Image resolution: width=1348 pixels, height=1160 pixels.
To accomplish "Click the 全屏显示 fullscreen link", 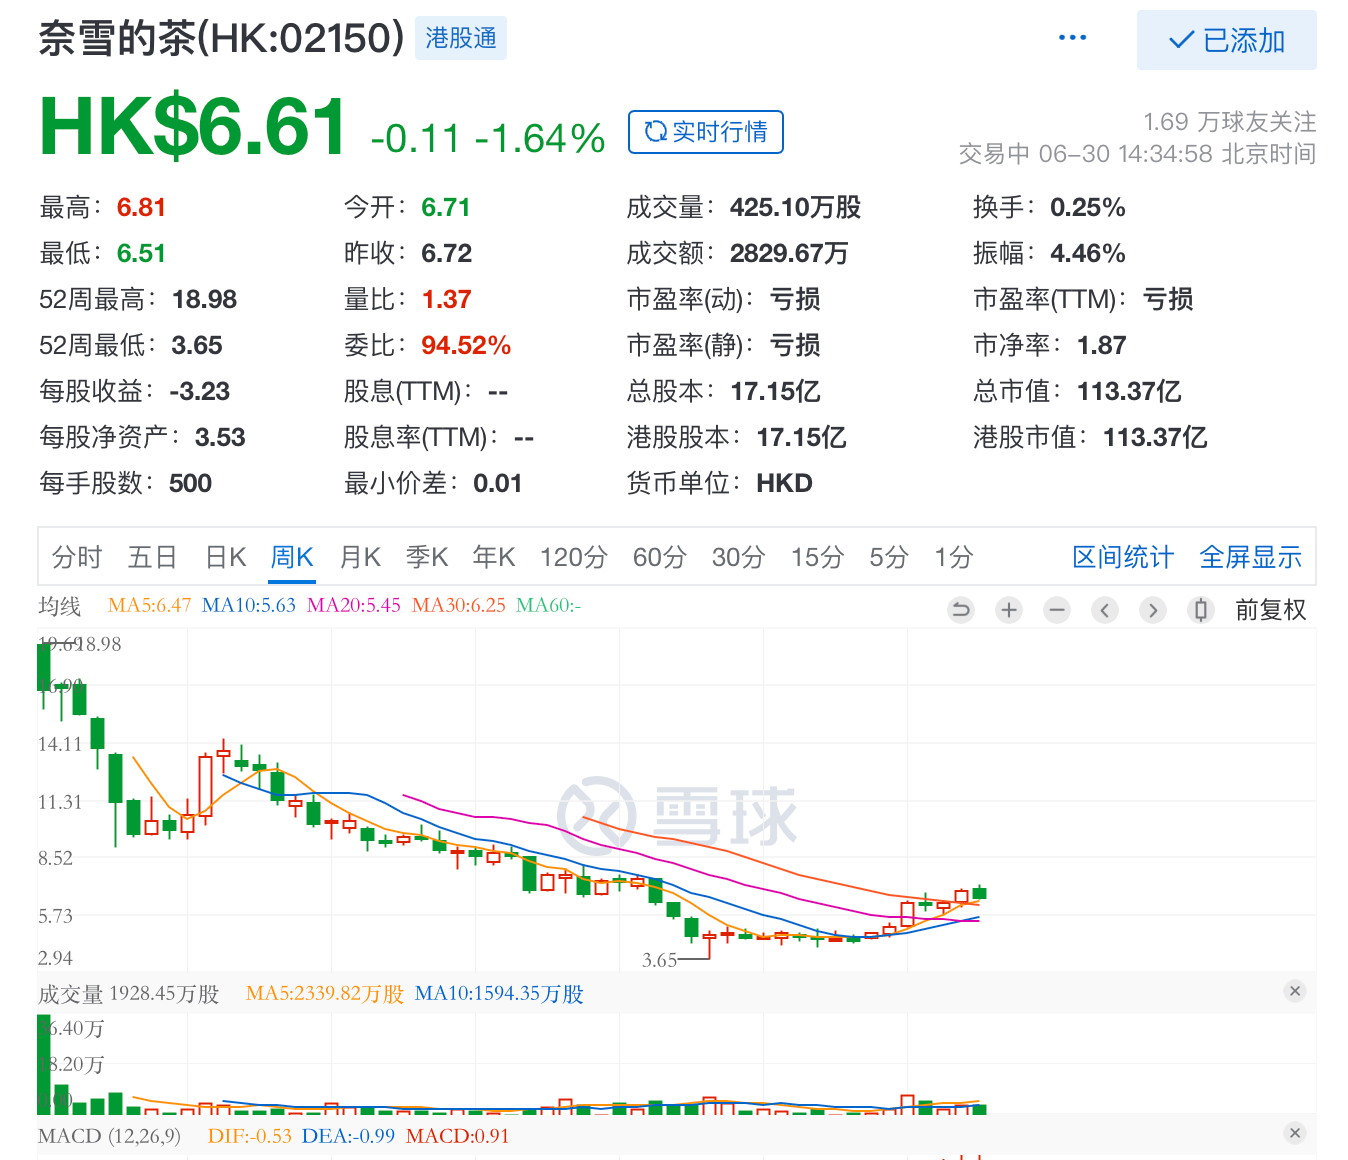I will (1251, 557).
